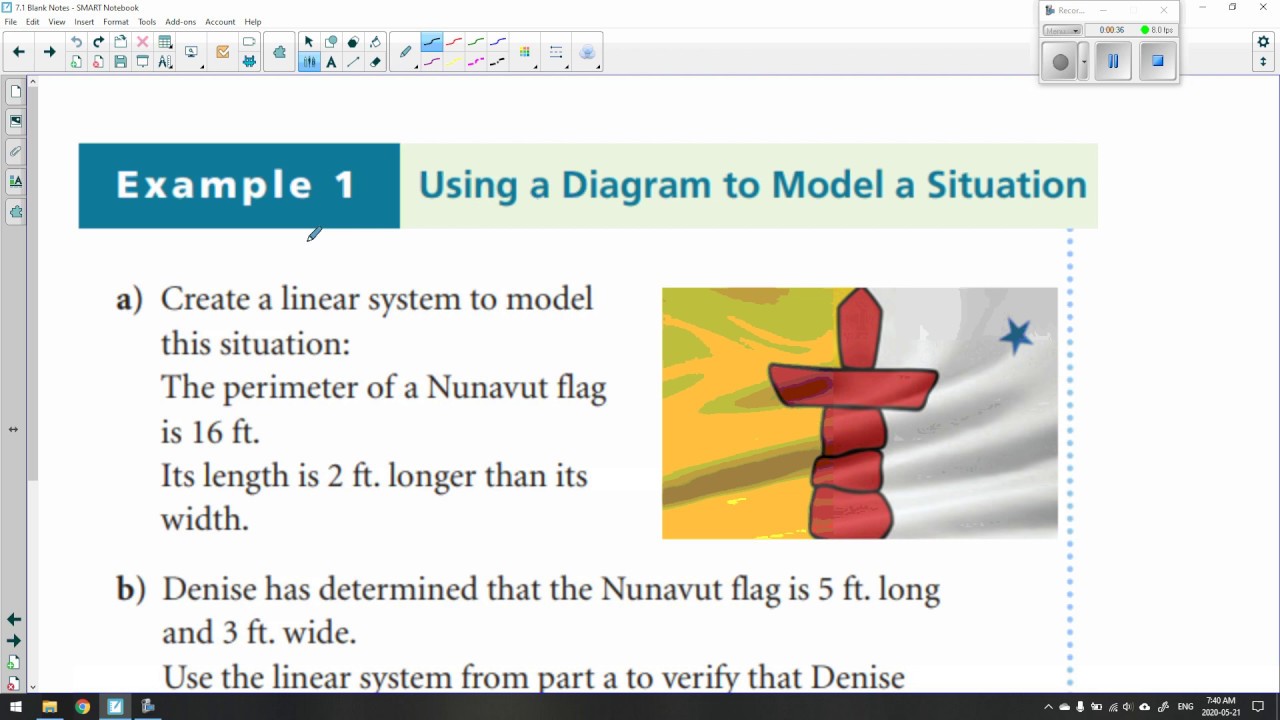Screen dimensions: 1280x720
Task: Save the notebook file
Action: (x=120, y=62)
